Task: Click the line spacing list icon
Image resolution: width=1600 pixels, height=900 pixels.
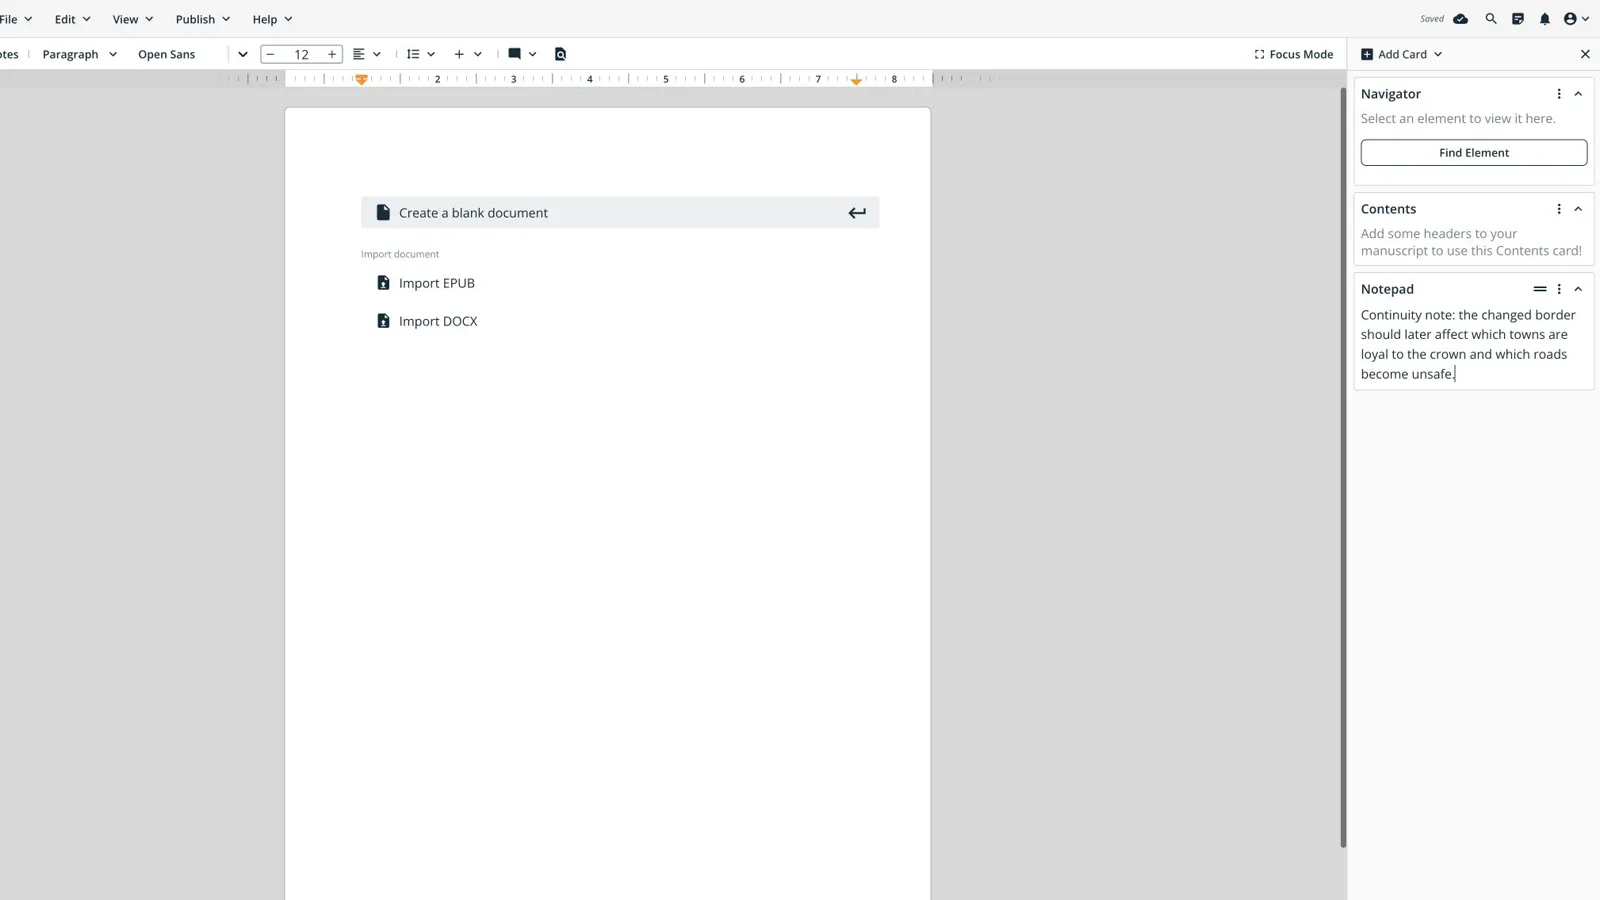Action: pos(413,54)
